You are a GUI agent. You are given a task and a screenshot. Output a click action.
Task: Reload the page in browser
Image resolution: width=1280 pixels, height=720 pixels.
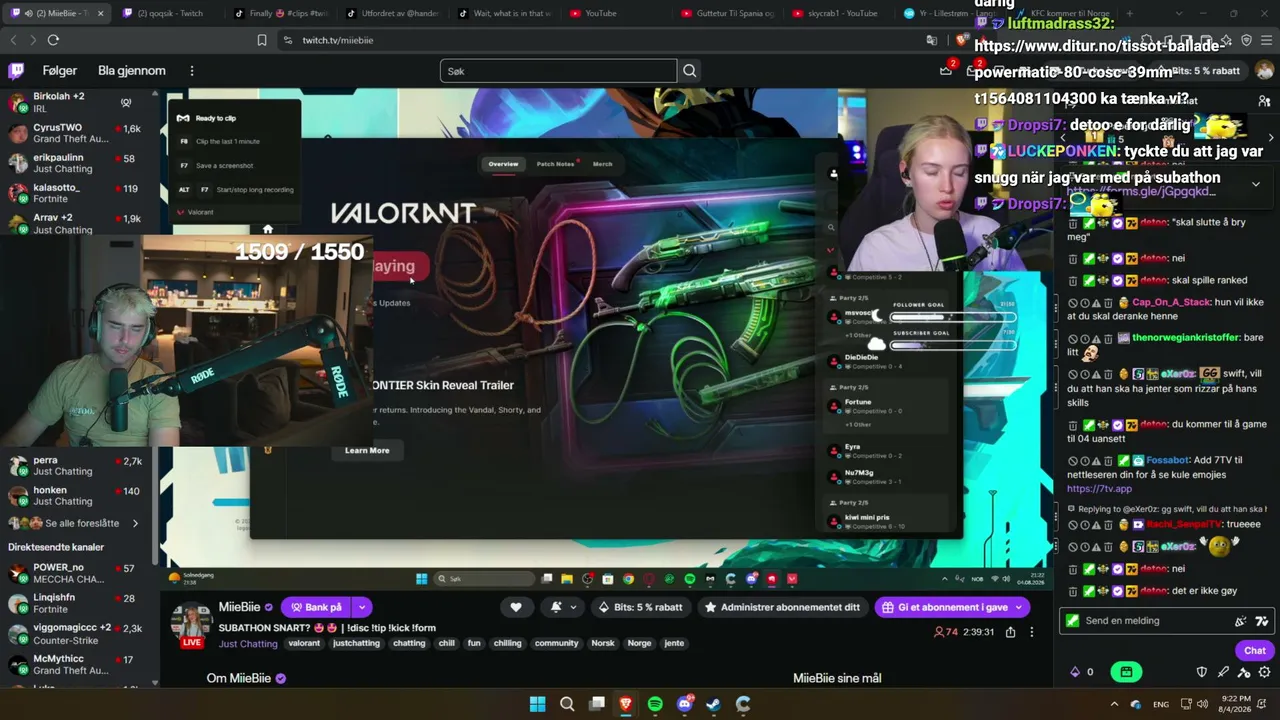click(53, 40)
